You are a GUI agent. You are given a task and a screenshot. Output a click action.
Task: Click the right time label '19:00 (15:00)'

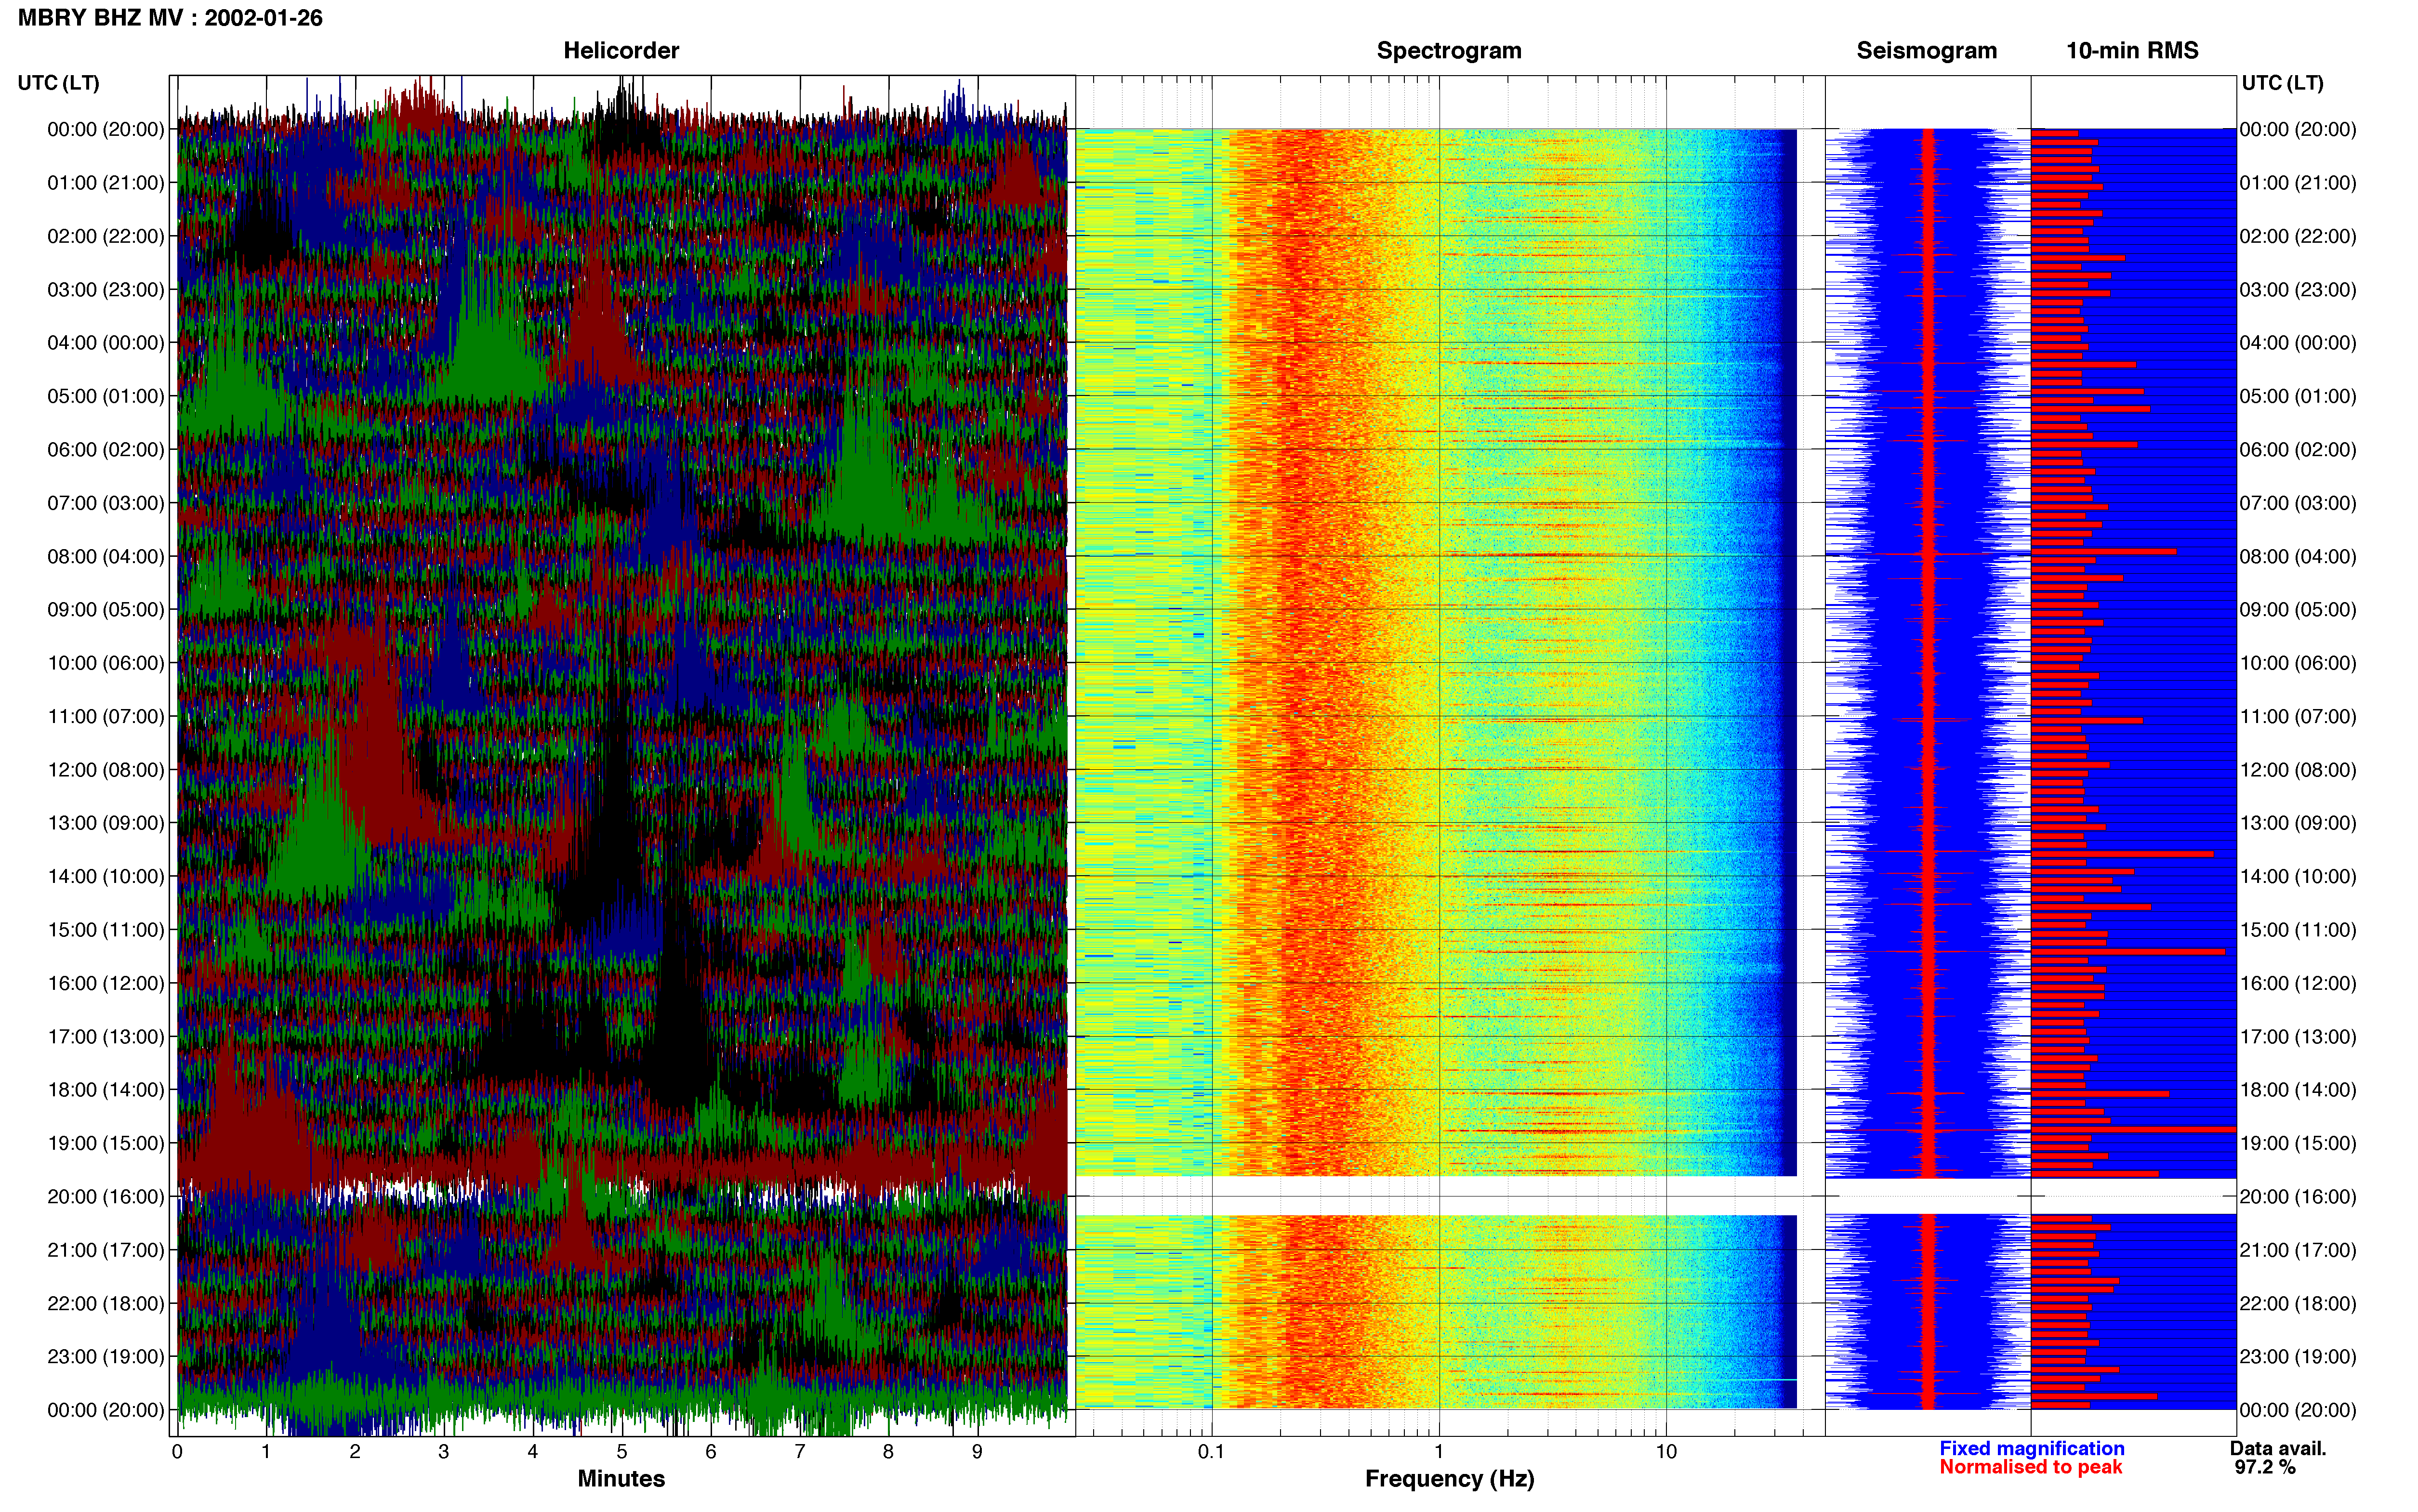[2298, 1143]
